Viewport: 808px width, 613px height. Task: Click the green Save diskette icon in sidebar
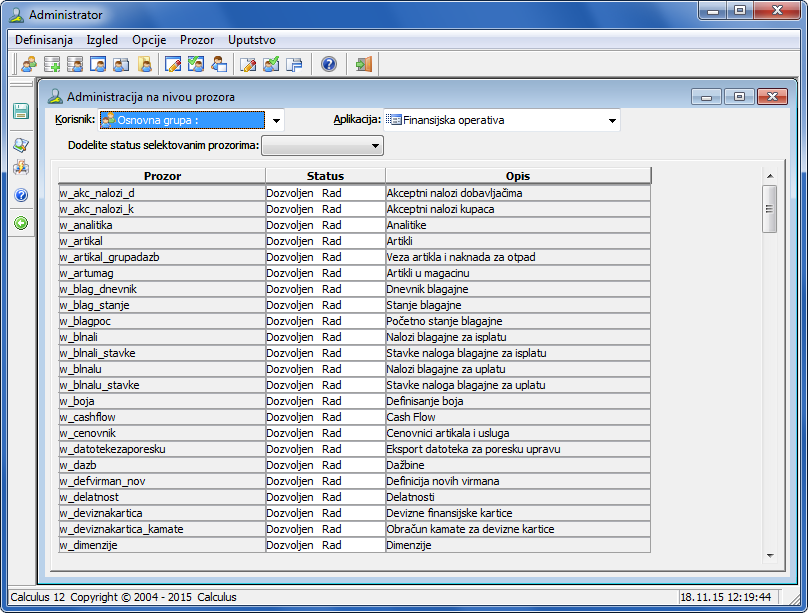tap(21, 112)
